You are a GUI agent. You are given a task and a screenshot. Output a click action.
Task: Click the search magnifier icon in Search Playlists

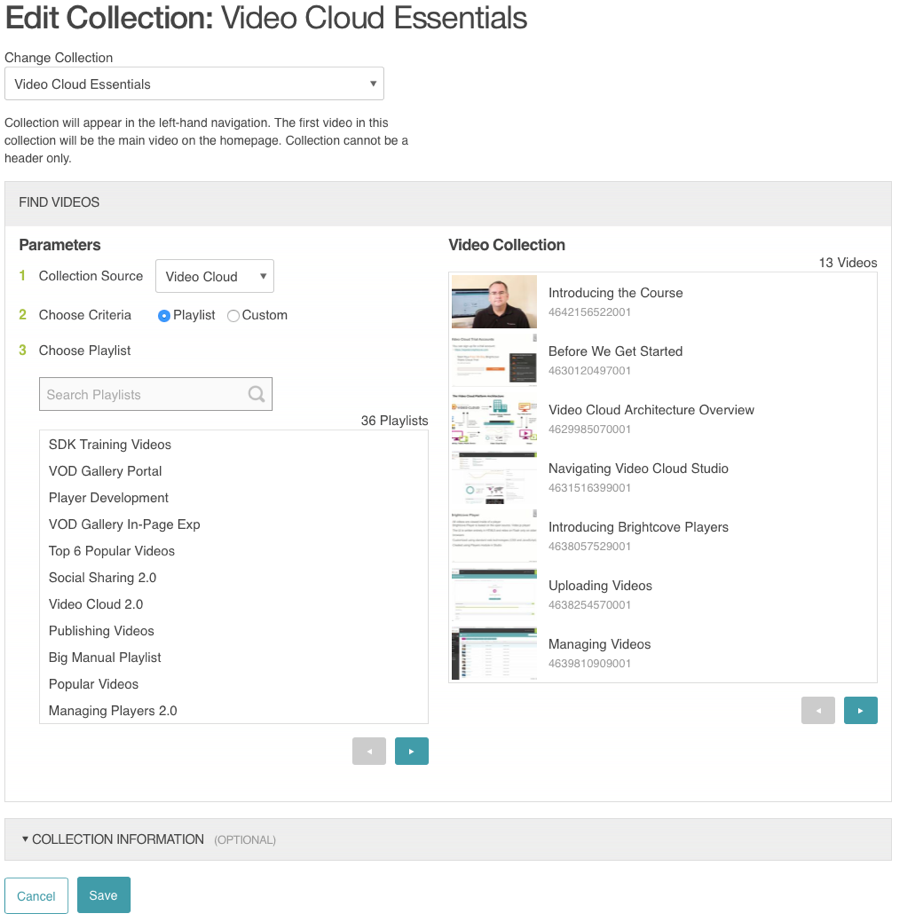(x=256, y=394)
